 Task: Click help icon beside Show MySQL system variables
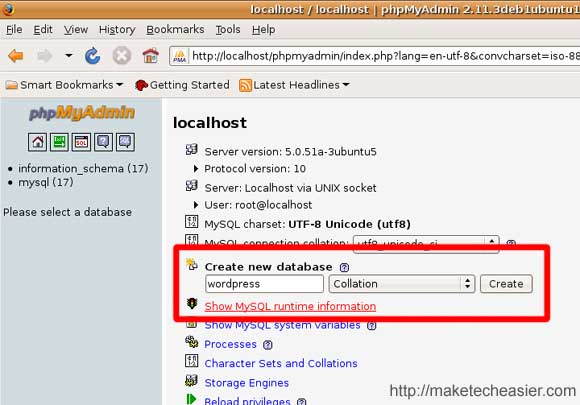click(372, 326)
